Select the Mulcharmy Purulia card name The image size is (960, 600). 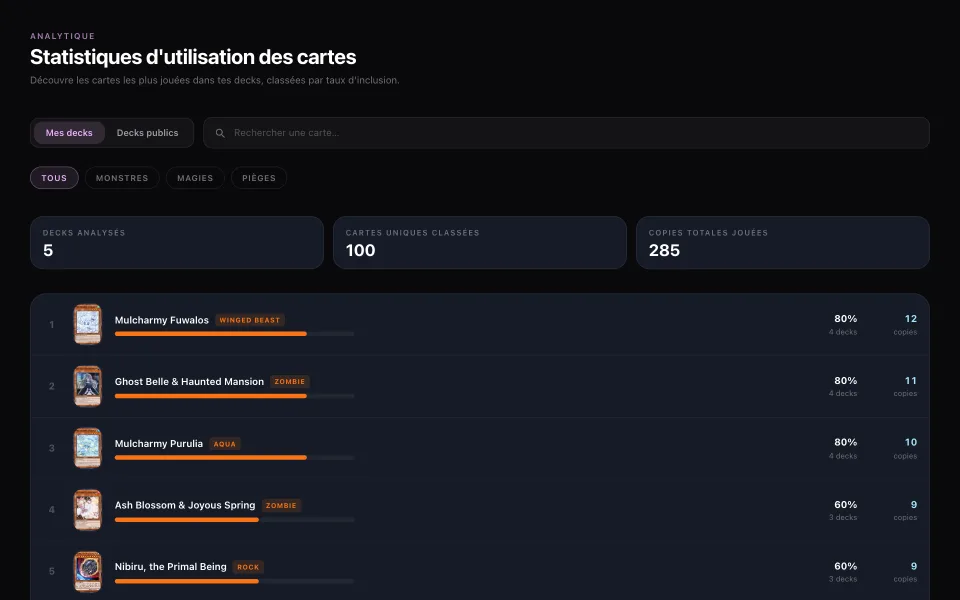pyautogui.click(x=159, y=443)
